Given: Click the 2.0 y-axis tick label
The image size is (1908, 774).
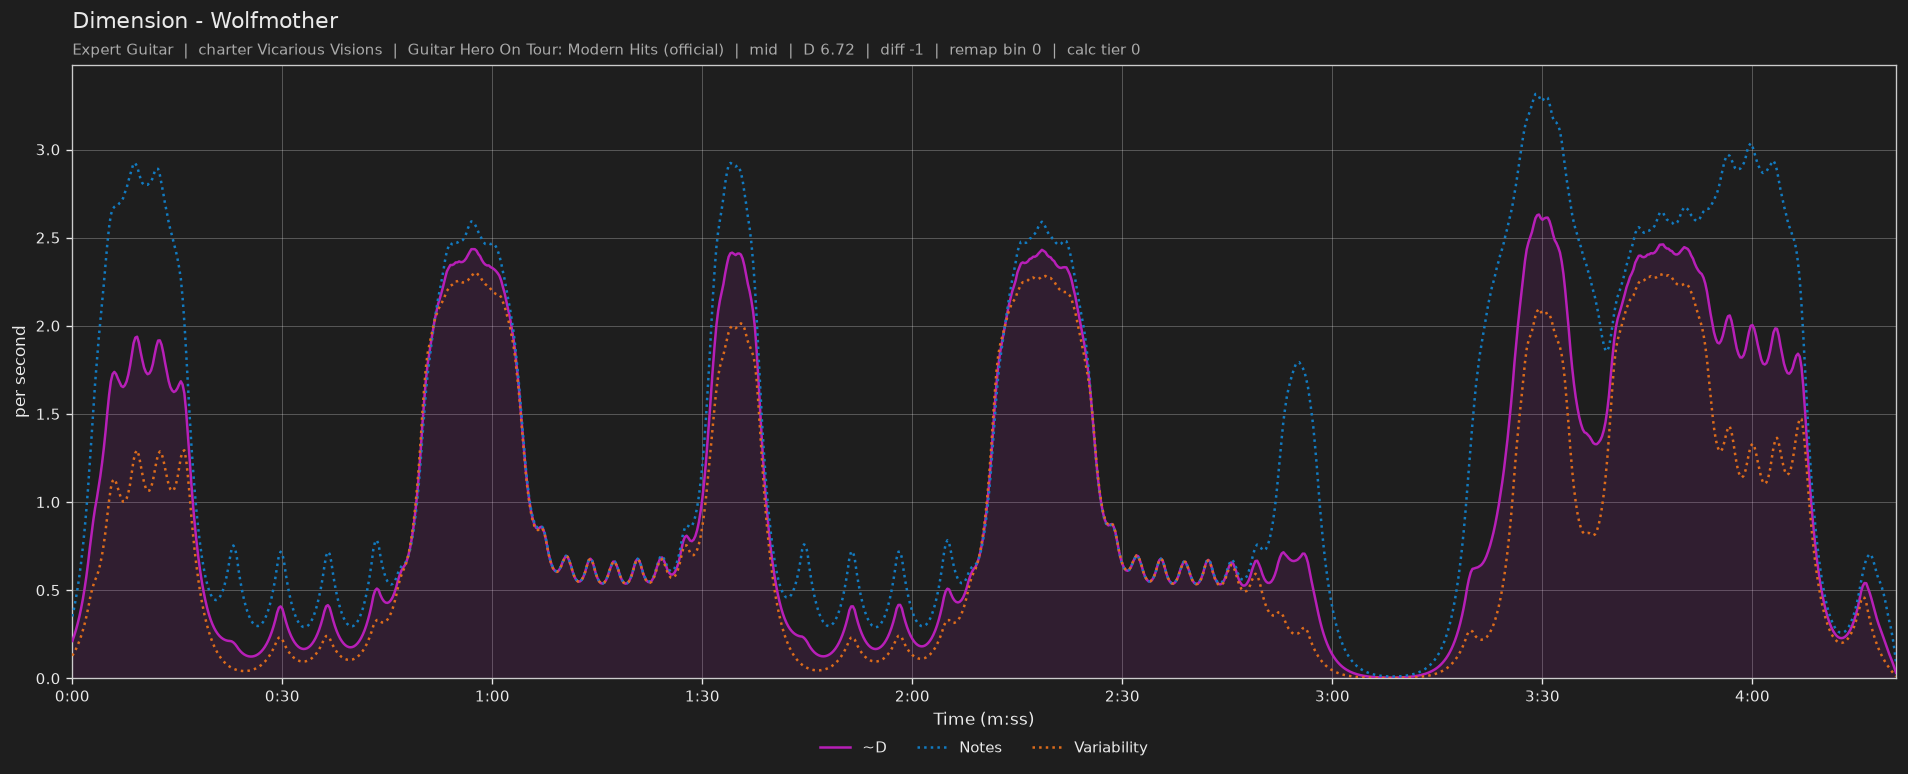Looking at the screenshot, I should [x=48, y=327].
